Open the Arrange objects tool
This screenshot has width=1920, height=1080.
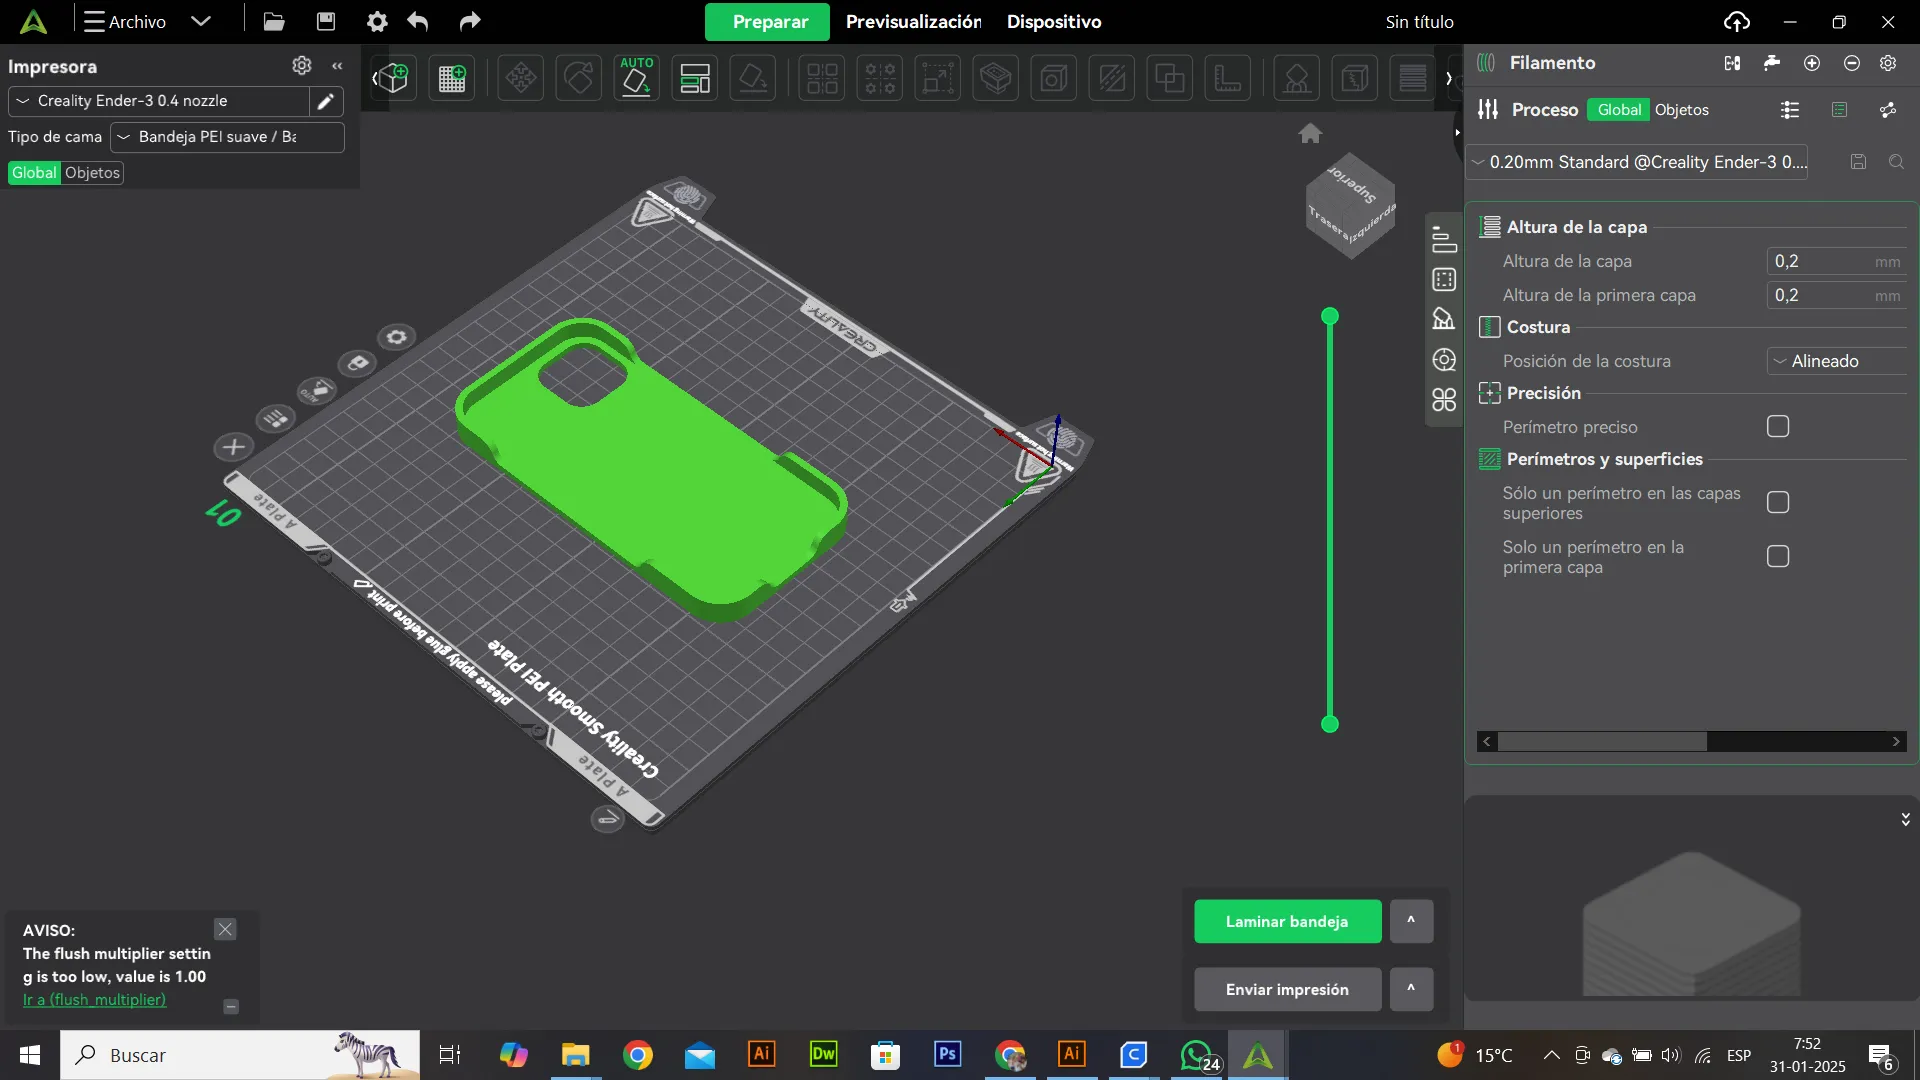tap(821, 77)
